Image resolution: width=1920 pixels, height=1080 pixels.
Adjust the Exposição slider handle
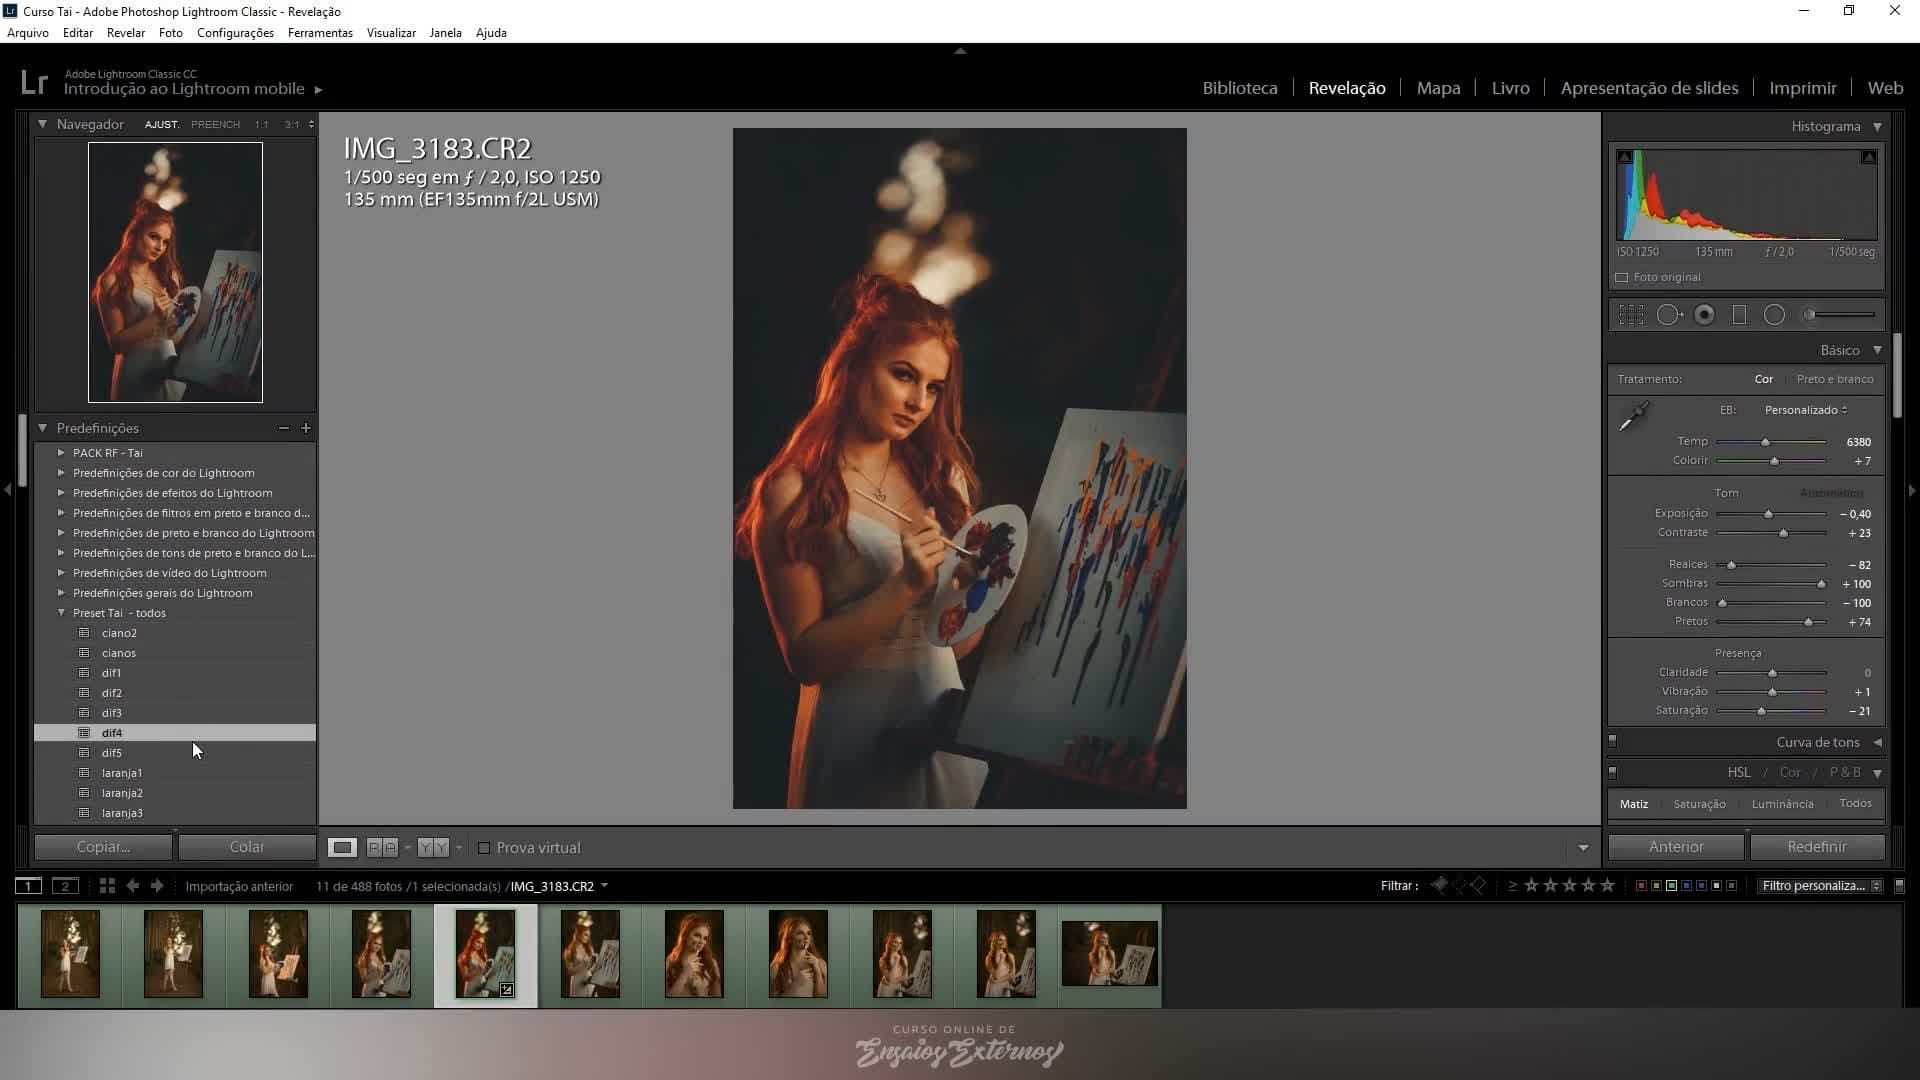tap(1768, 514)
